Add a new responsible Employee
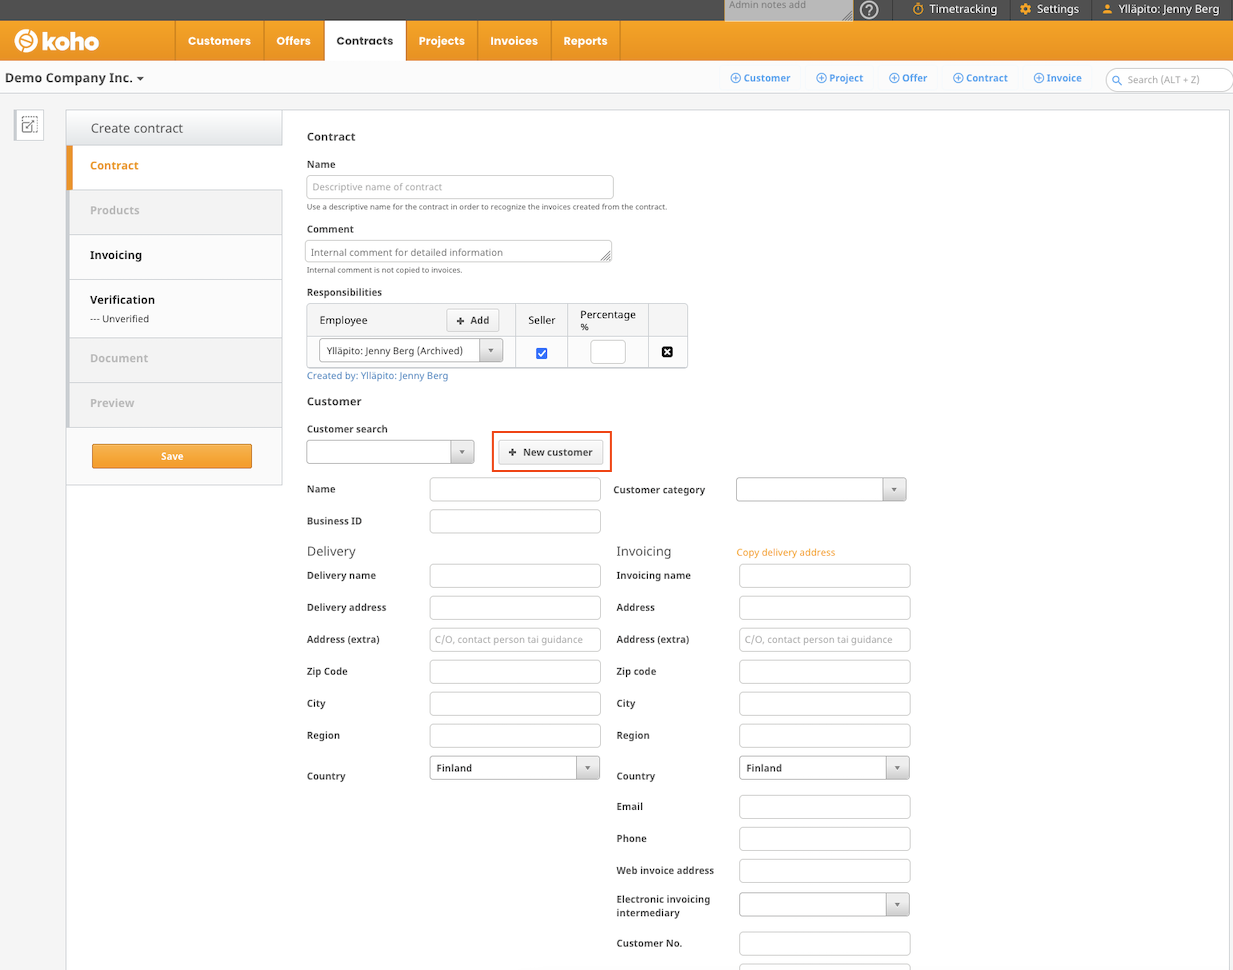Screen dimensions: 1233x970 [x=473, y=320]
